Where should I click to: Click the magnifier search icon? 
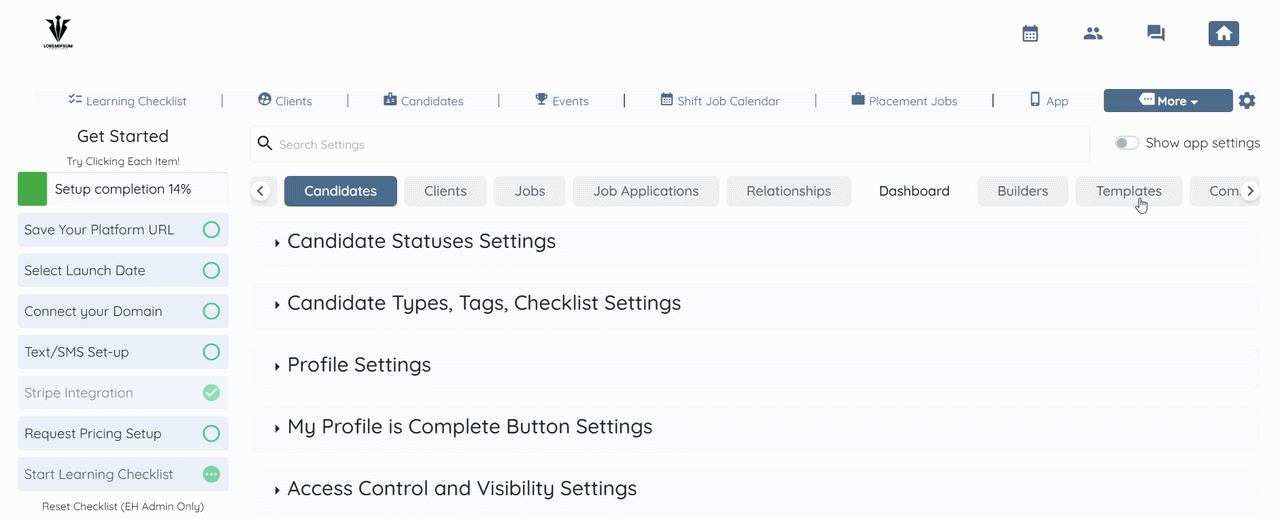tap(265, 144)
